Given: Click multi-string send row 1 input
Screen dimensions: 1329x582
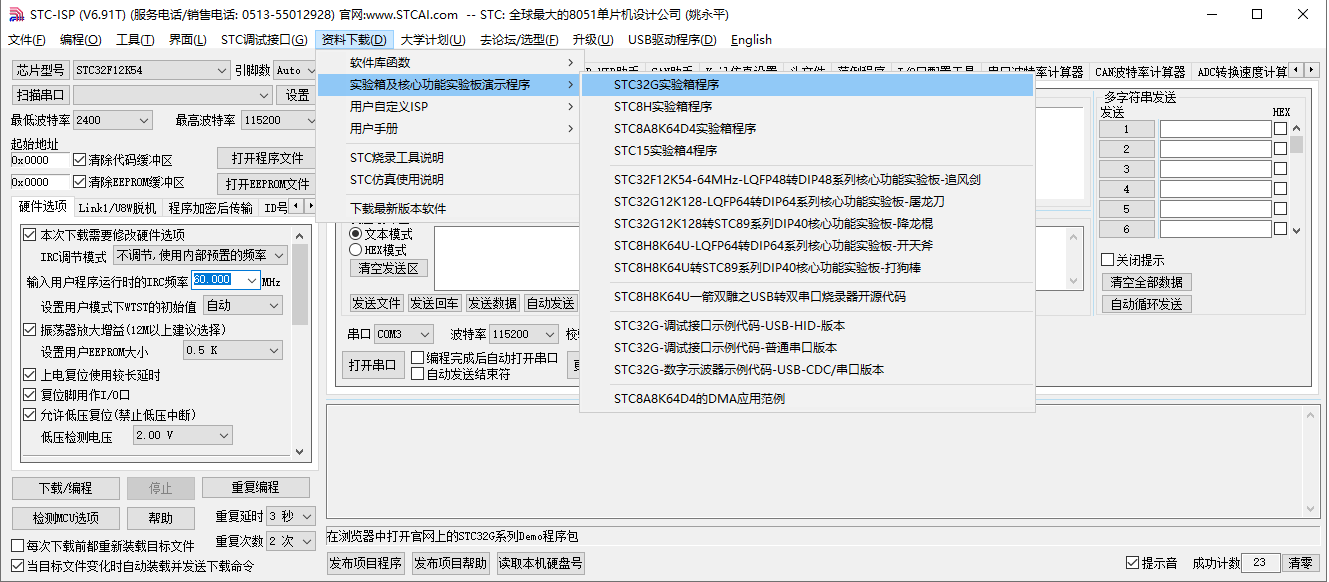Looking at the screenshot, I should pos(1214,129).
